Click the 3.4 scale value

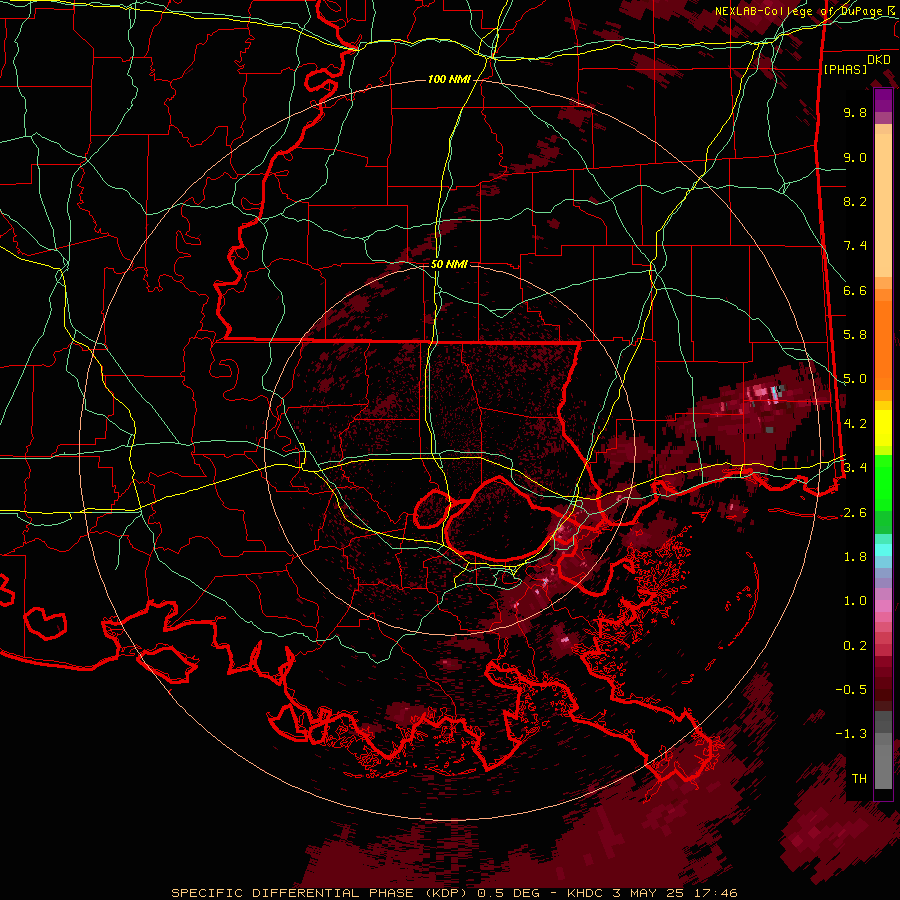(x=855, y=467)
